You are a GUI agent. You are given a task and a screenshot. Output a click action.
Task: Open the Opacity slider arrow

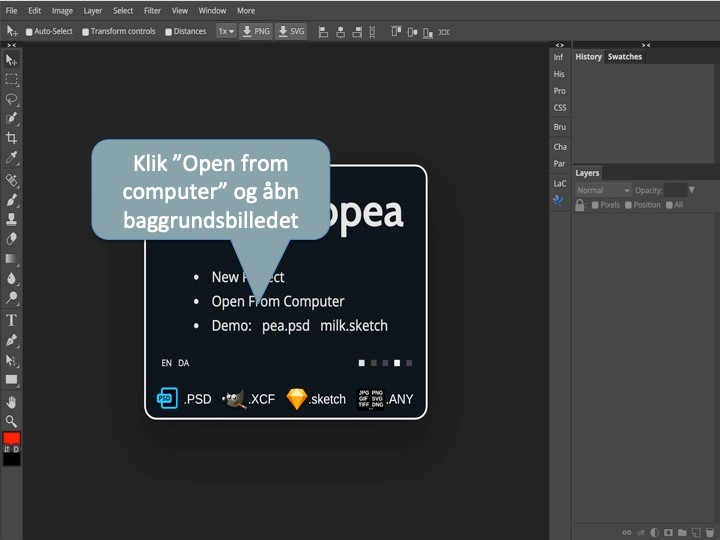coord(692,190)
